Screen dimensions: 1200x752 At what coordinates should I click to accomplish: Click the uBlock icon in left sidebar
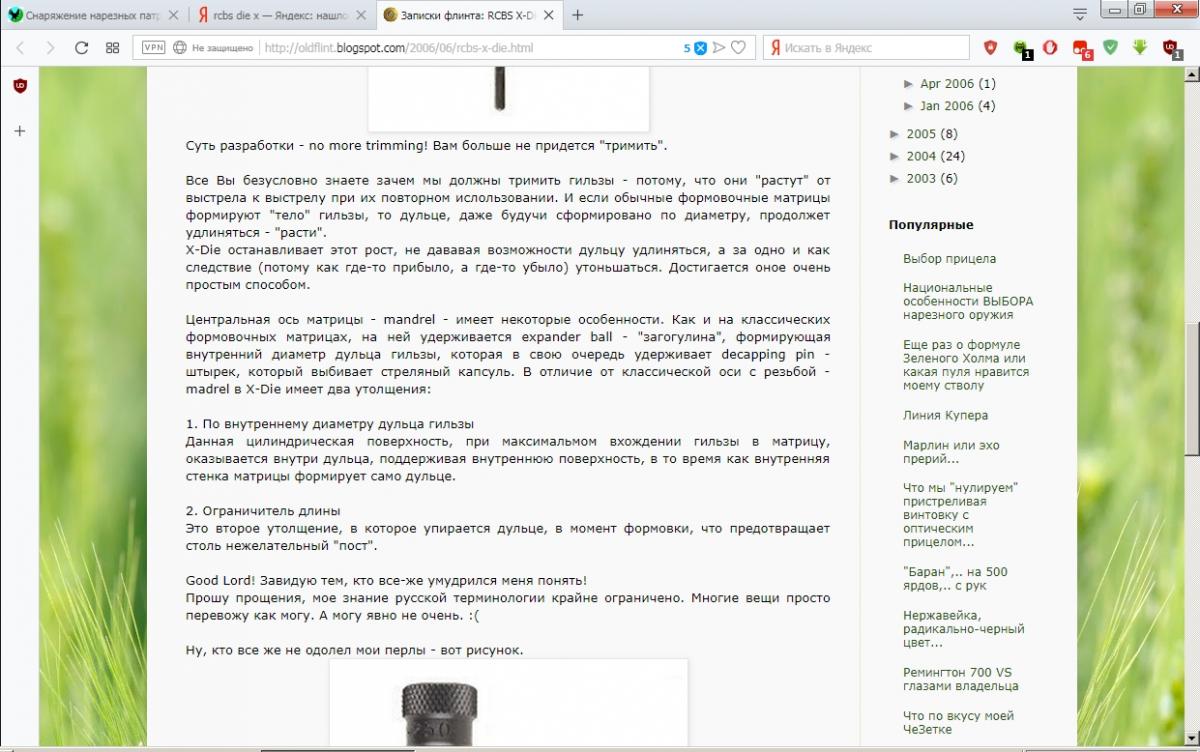pyautogui.click(x=19, y=86)
